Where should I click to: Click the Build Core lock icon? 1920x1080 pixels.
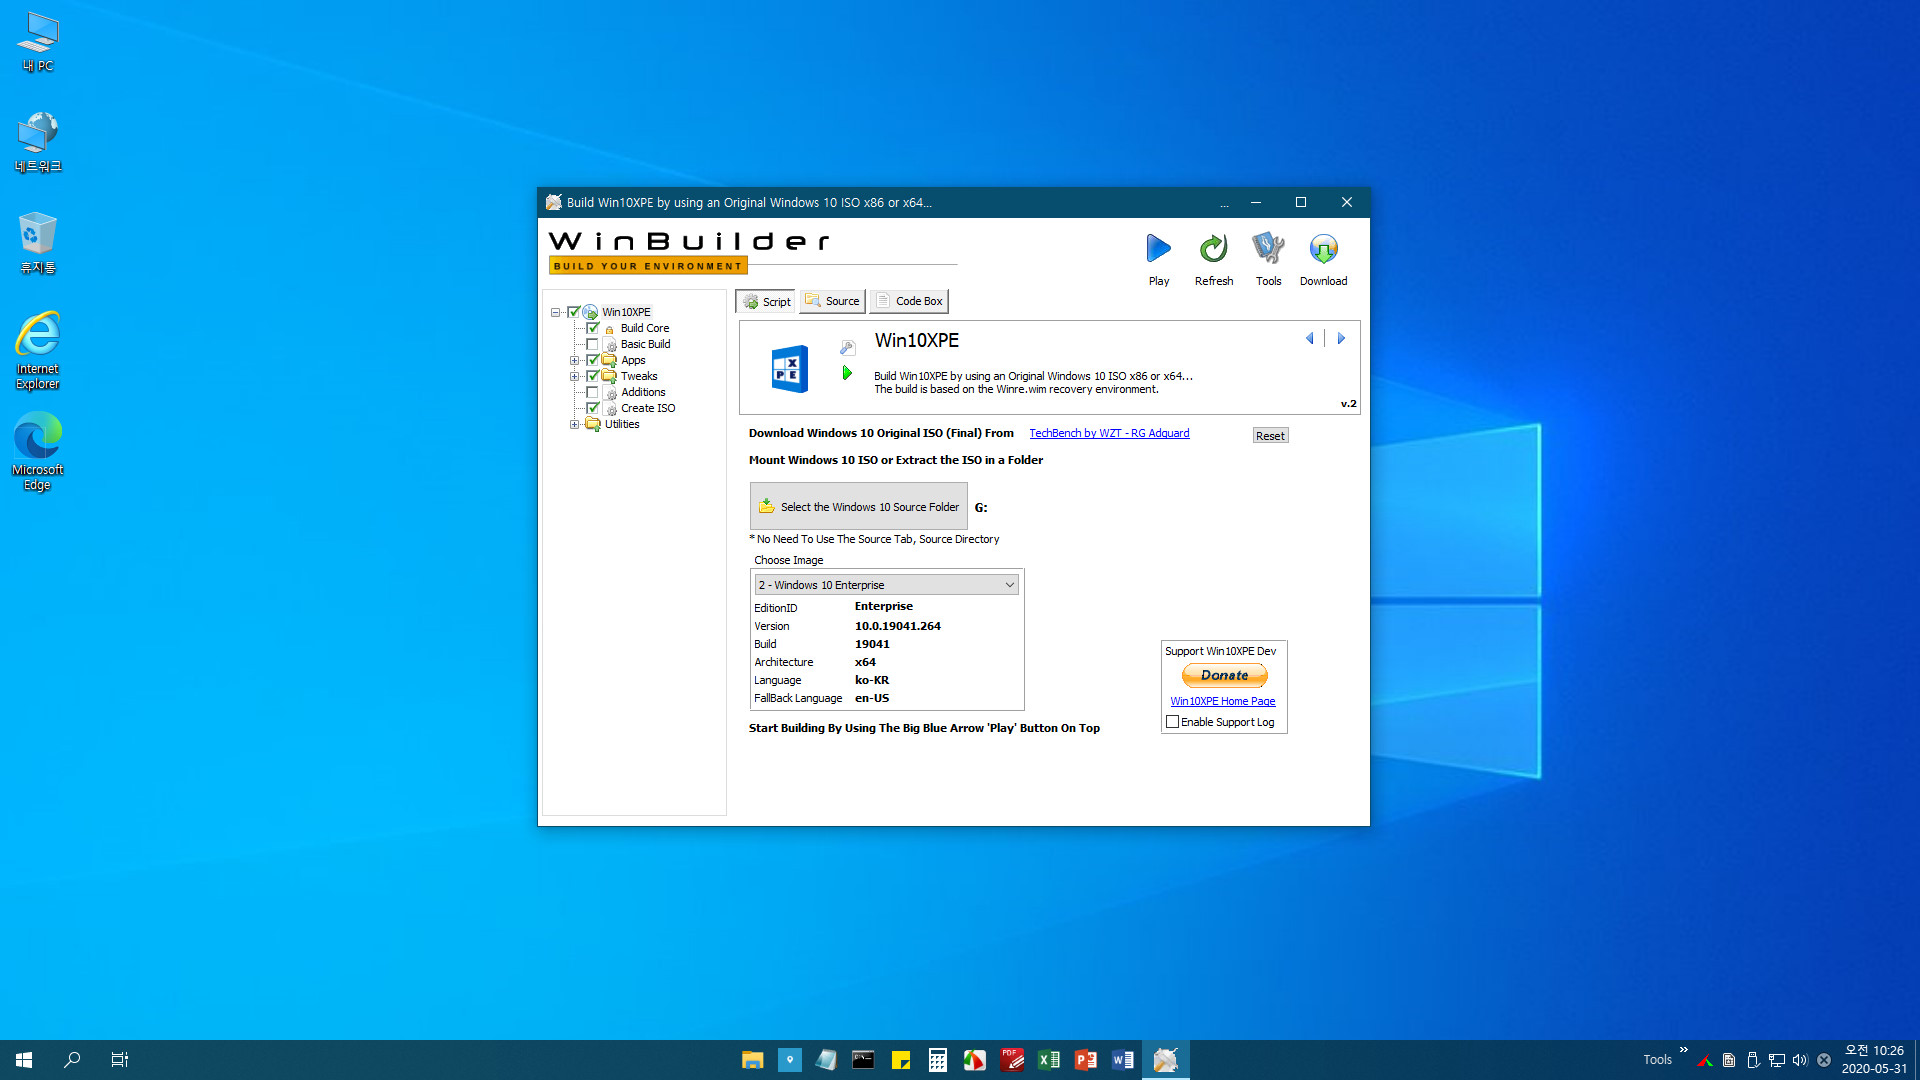click(x=609, y=329)
